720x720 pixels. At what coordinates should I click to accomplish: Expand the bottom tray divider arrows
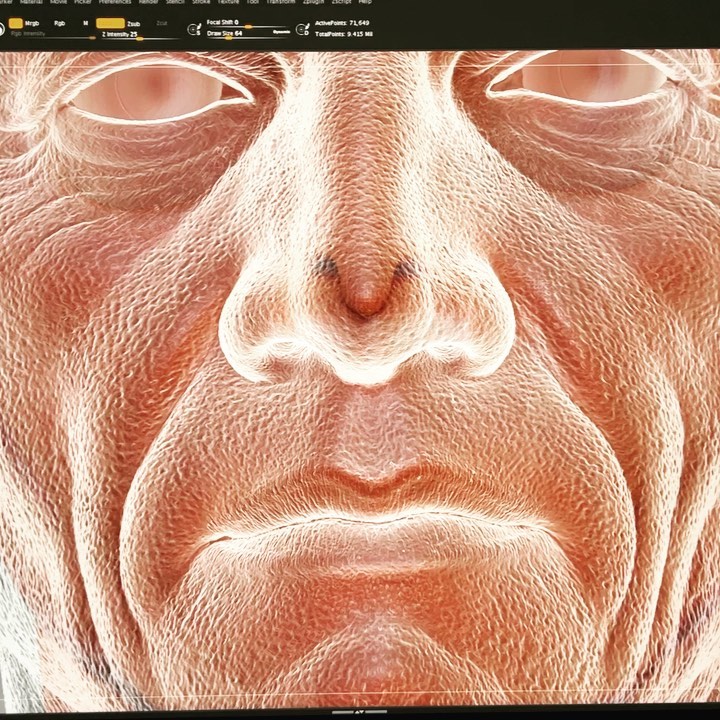(x=359, y=711)
